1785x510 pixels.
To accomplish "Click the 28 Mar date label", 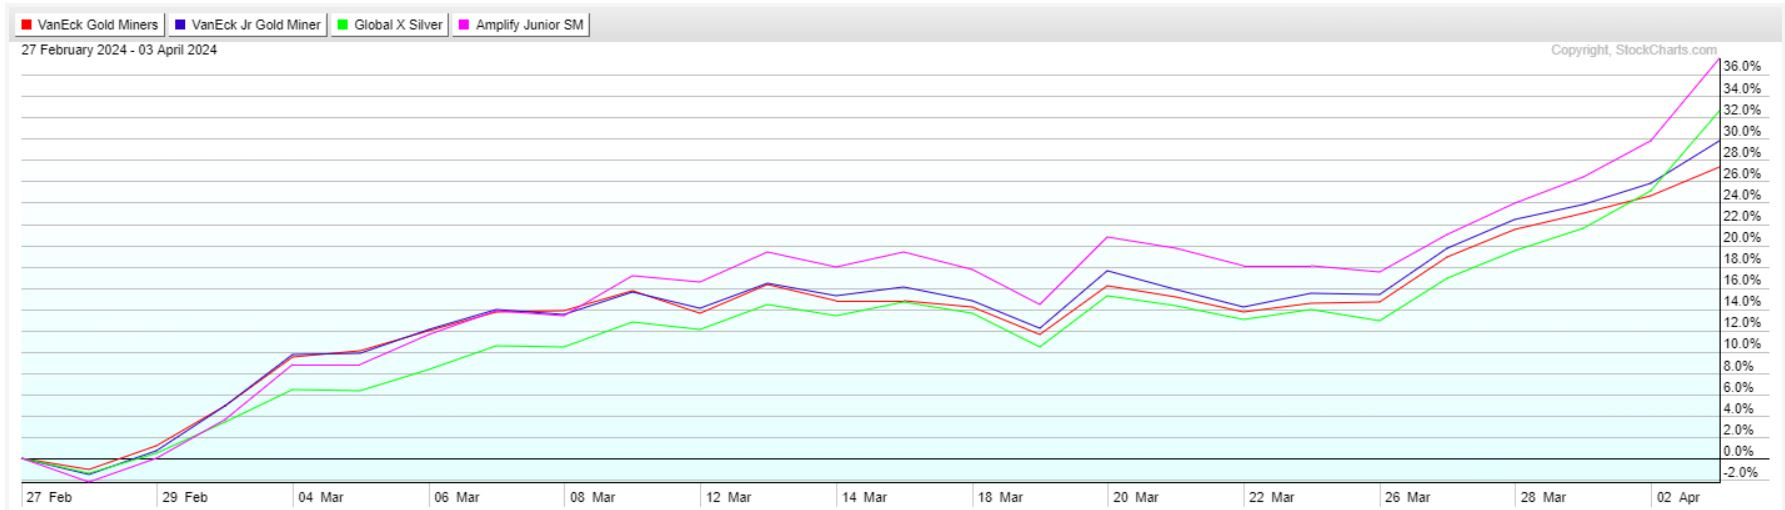I will (x=1544, y=497).
